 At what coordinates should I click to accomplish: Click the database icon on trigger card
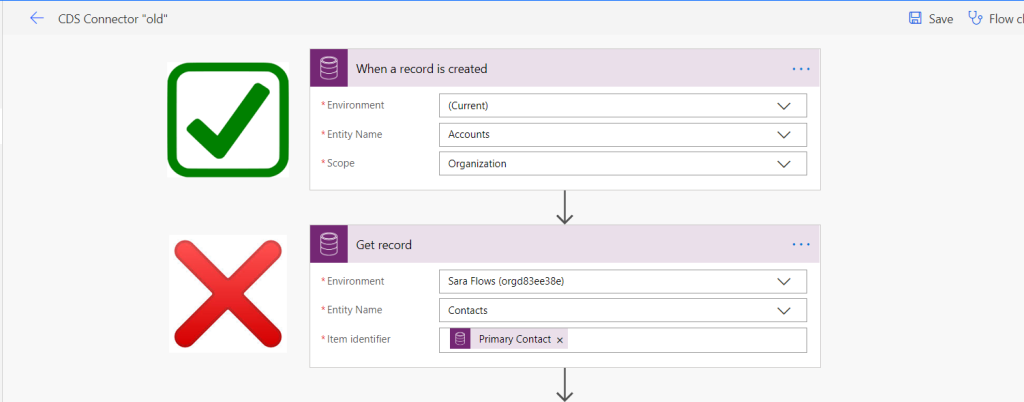[329, 69]
